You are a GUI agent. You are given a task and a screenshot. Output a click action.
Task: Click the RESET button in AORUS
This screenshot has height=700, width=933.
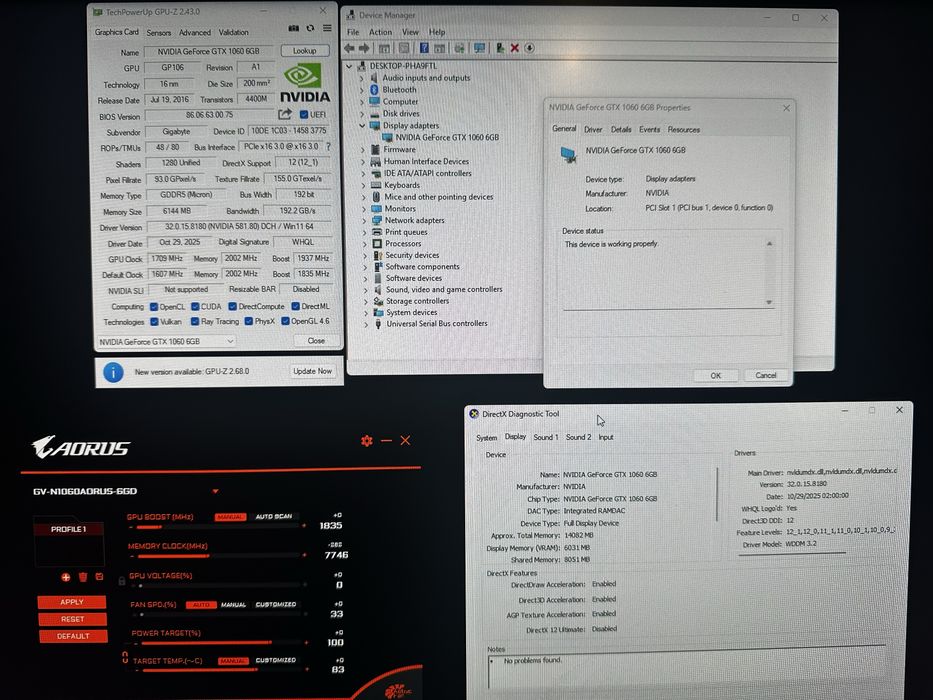[72, 619]
